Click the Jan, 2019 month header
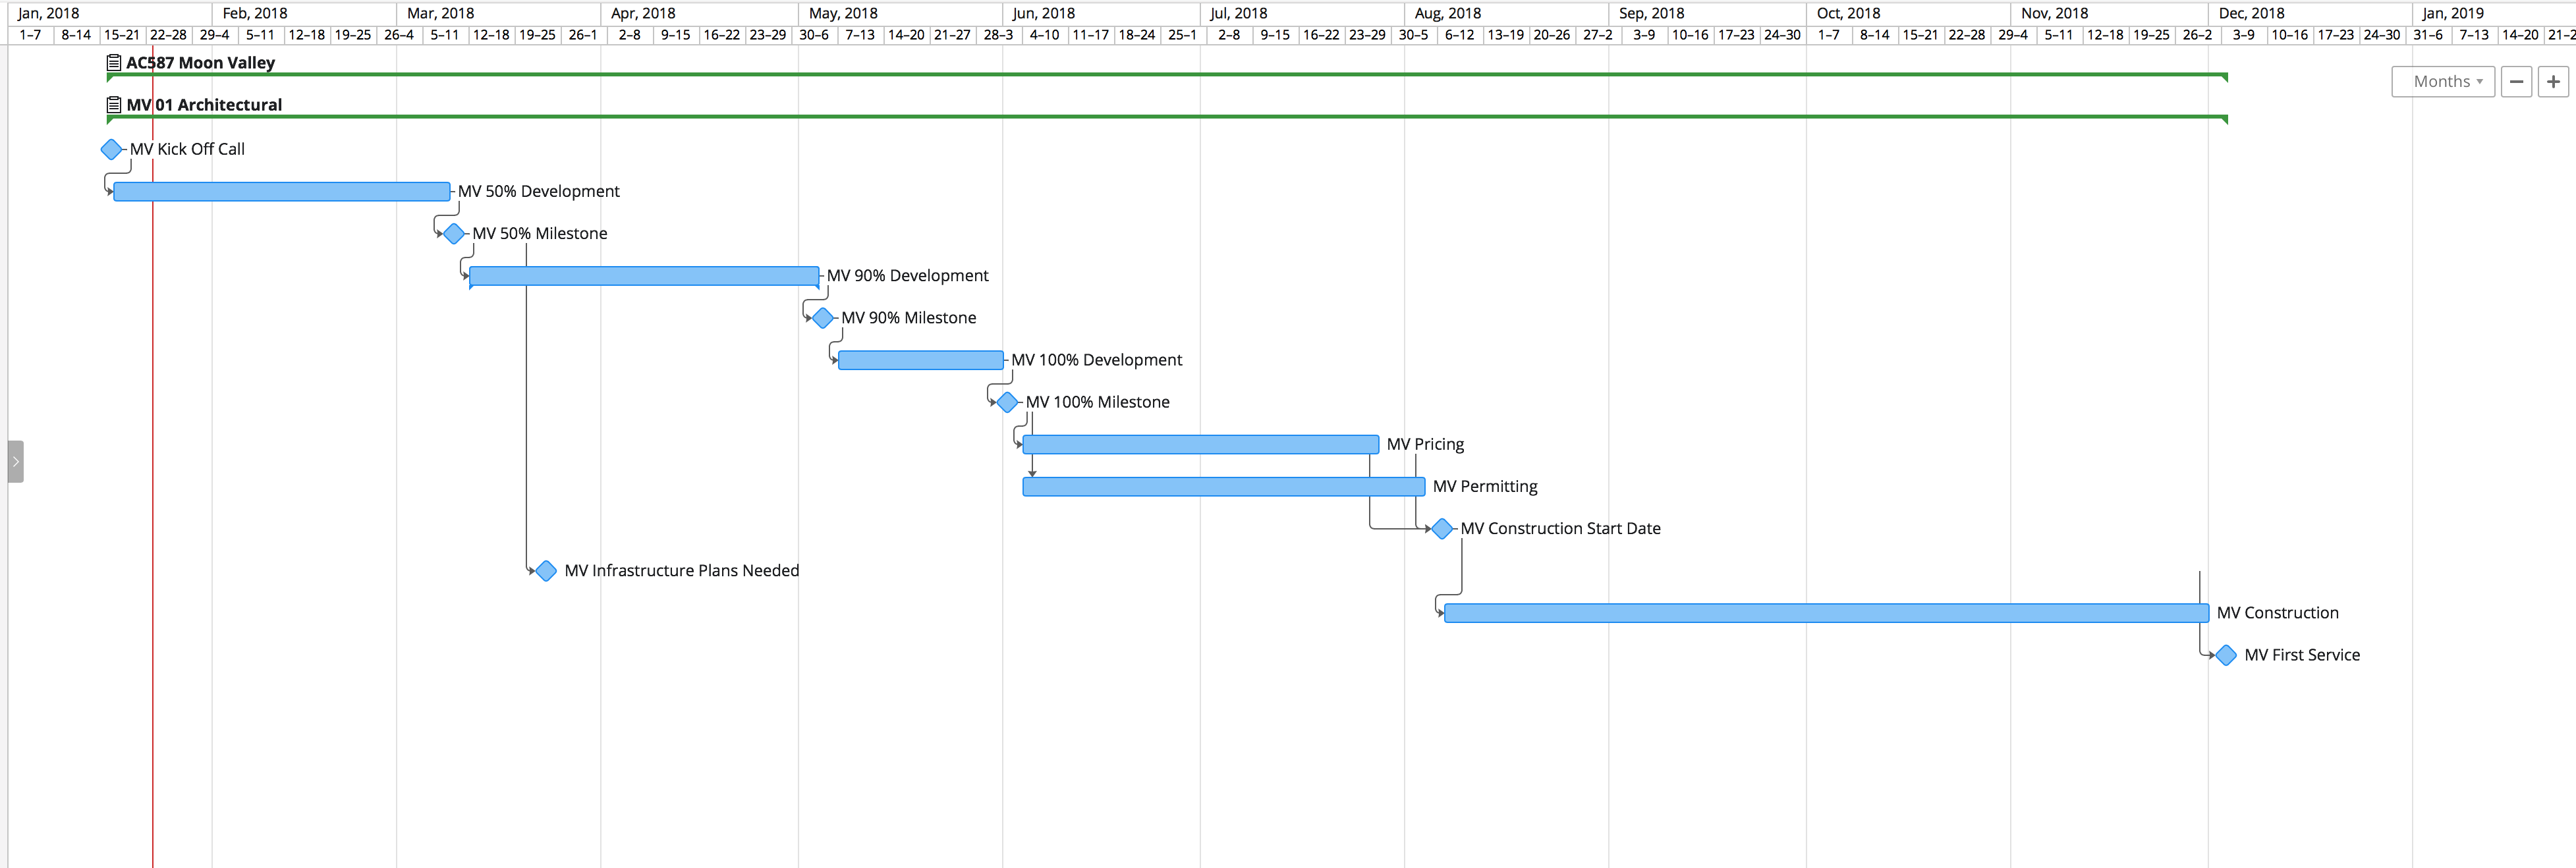 (x=2494, y=13)
